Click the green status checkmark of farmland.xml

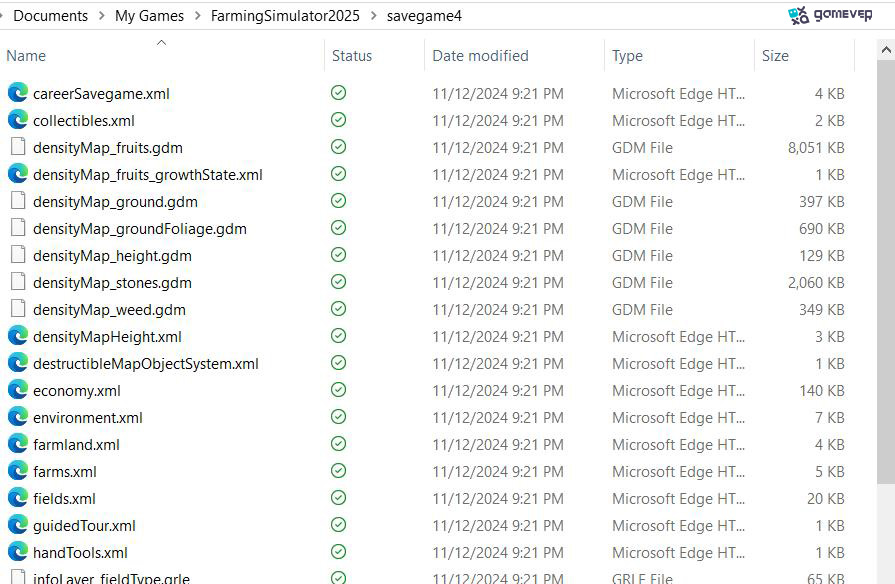click(338, 444)
